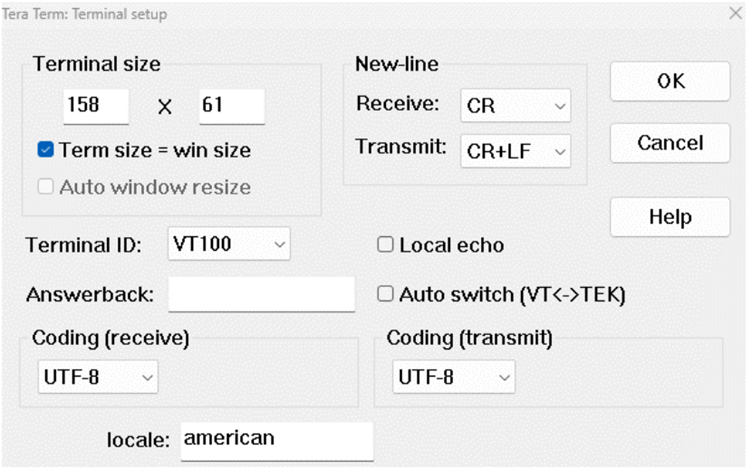Cancel the terminal setup changes
The height and width of the screenshot is (468, 752).
[x=670, y=143]
